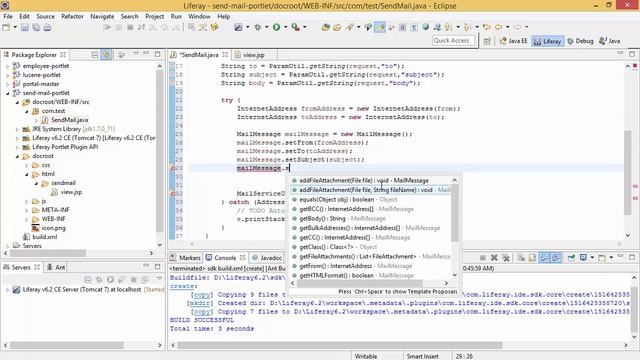Viewport: 640px width, 360px height.
Task: Click the Run External Tools icon
Action: (296, 27)
